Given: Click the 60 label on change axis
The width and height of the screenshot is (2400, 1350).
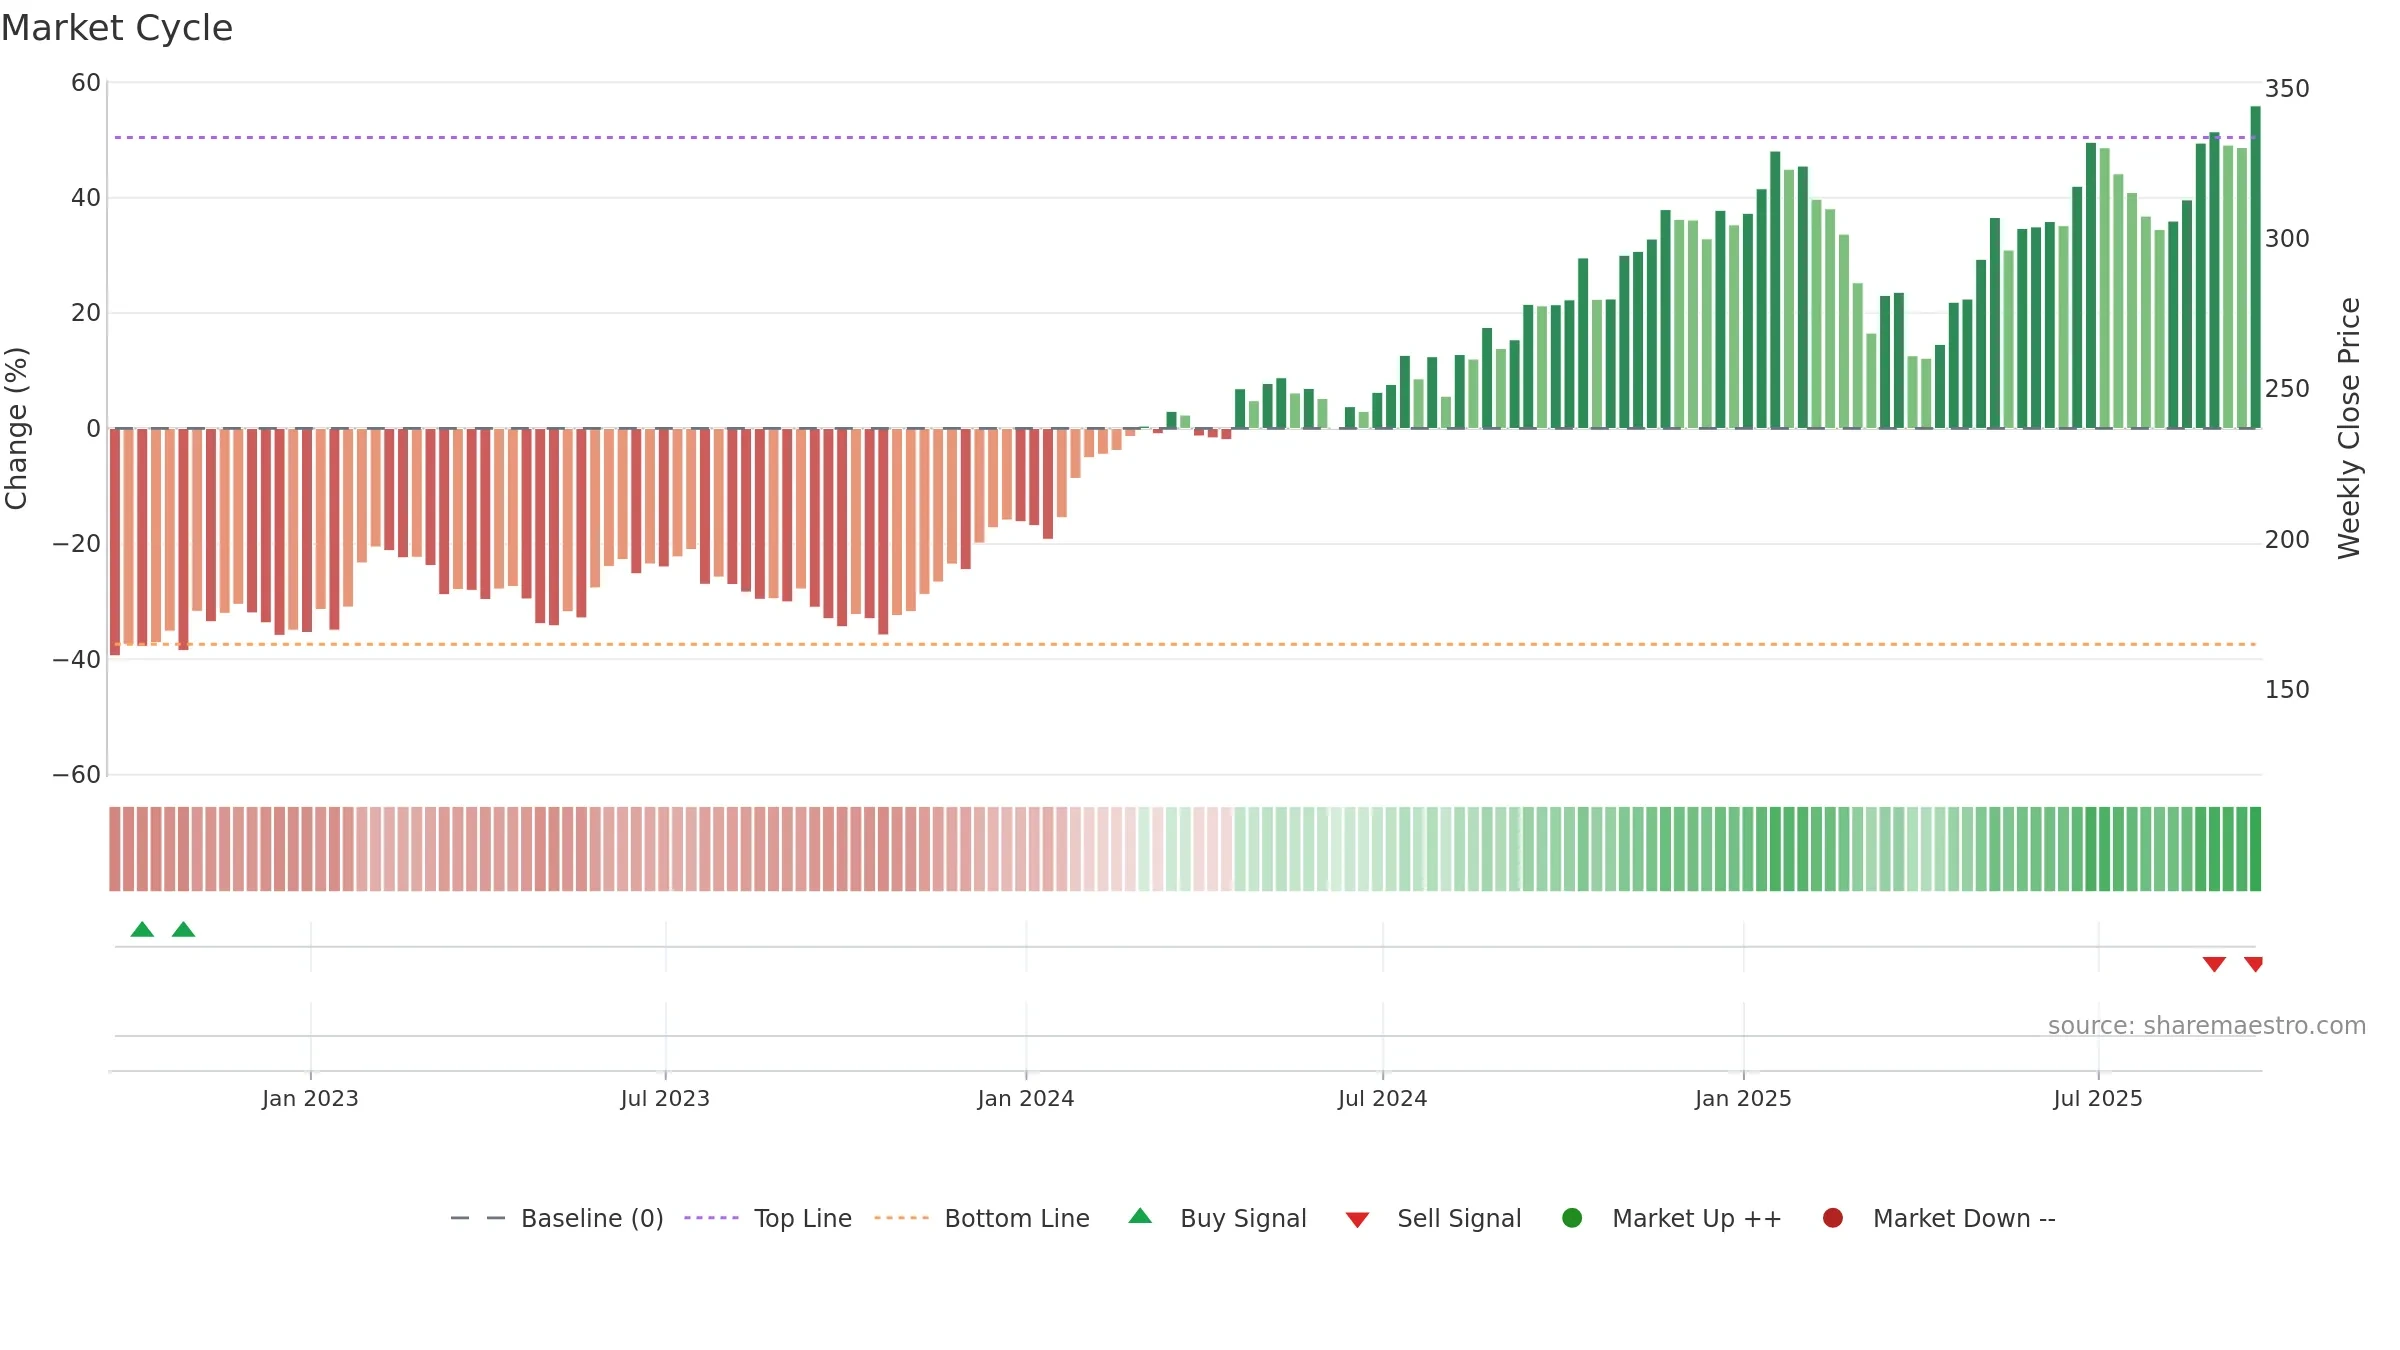Looking at the screenshot, I should (x=86, y=82).
